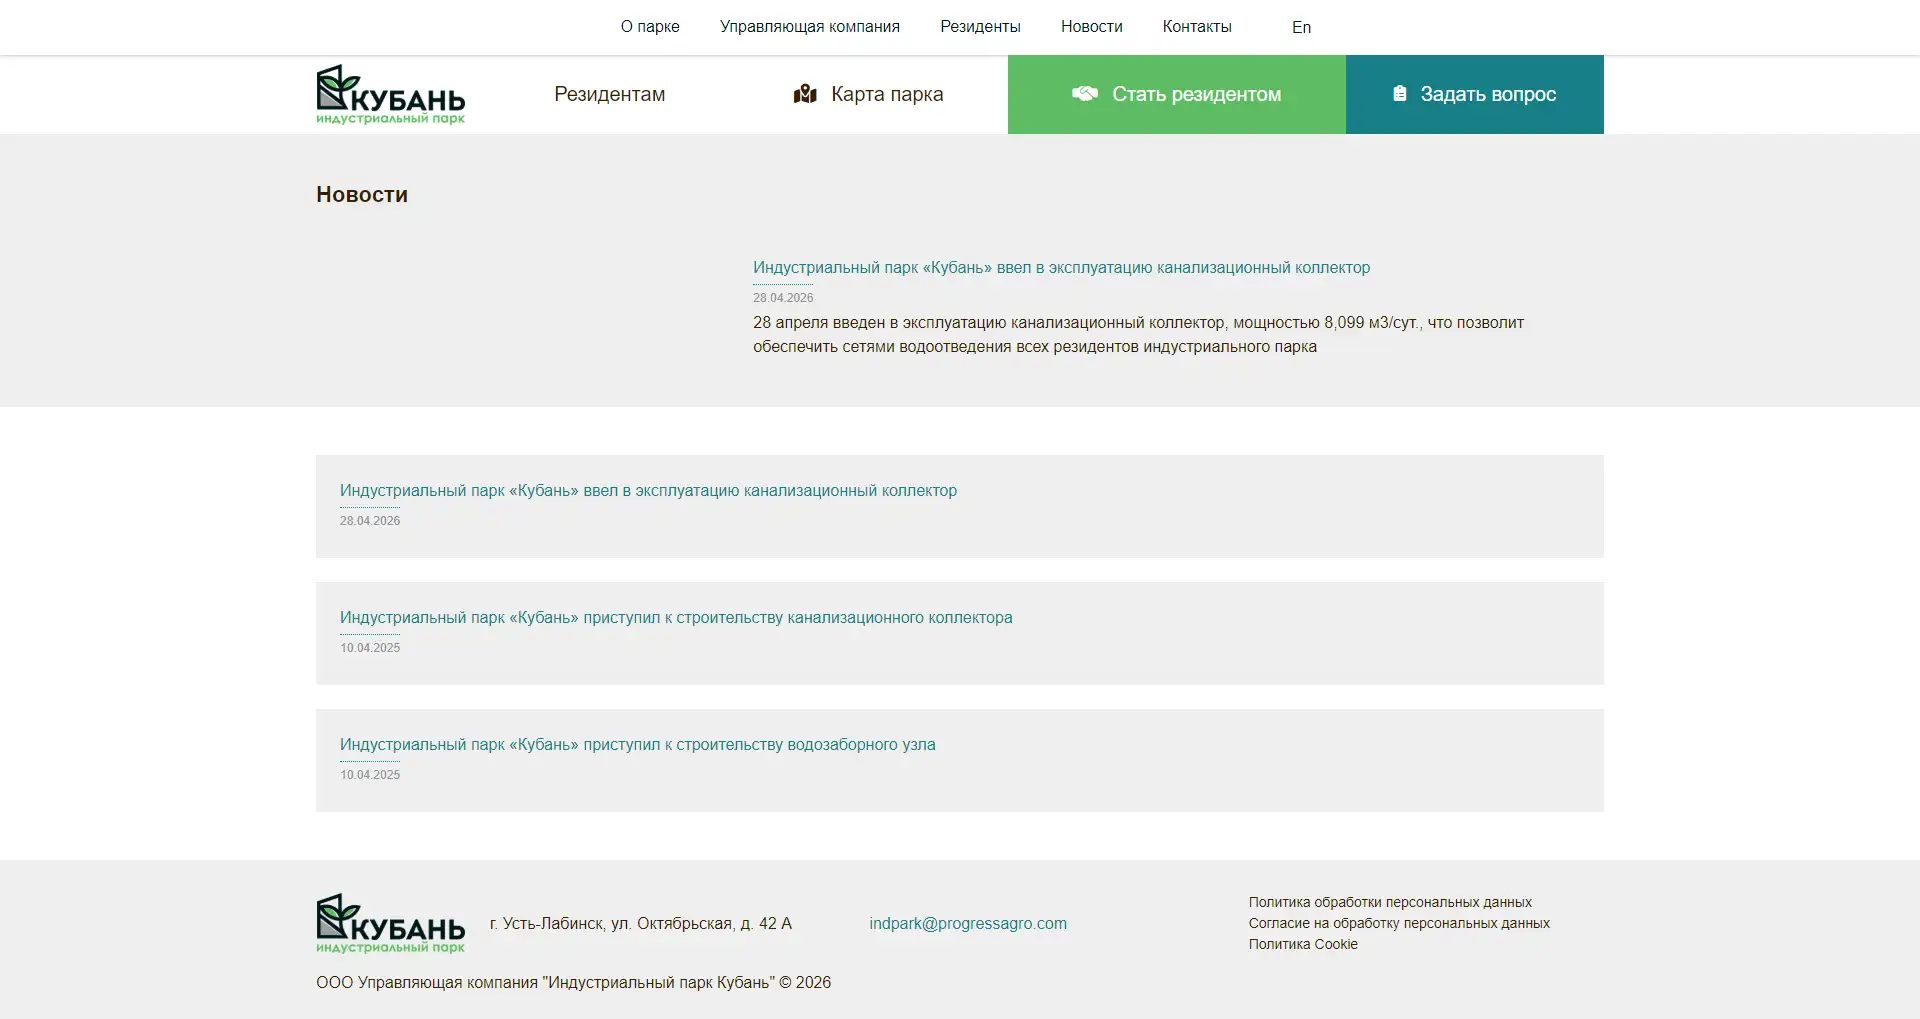This screenshot has height=1019, width=1920.
Task: Open the featured news headline about the collector's commissioning
Action: 1061,268
